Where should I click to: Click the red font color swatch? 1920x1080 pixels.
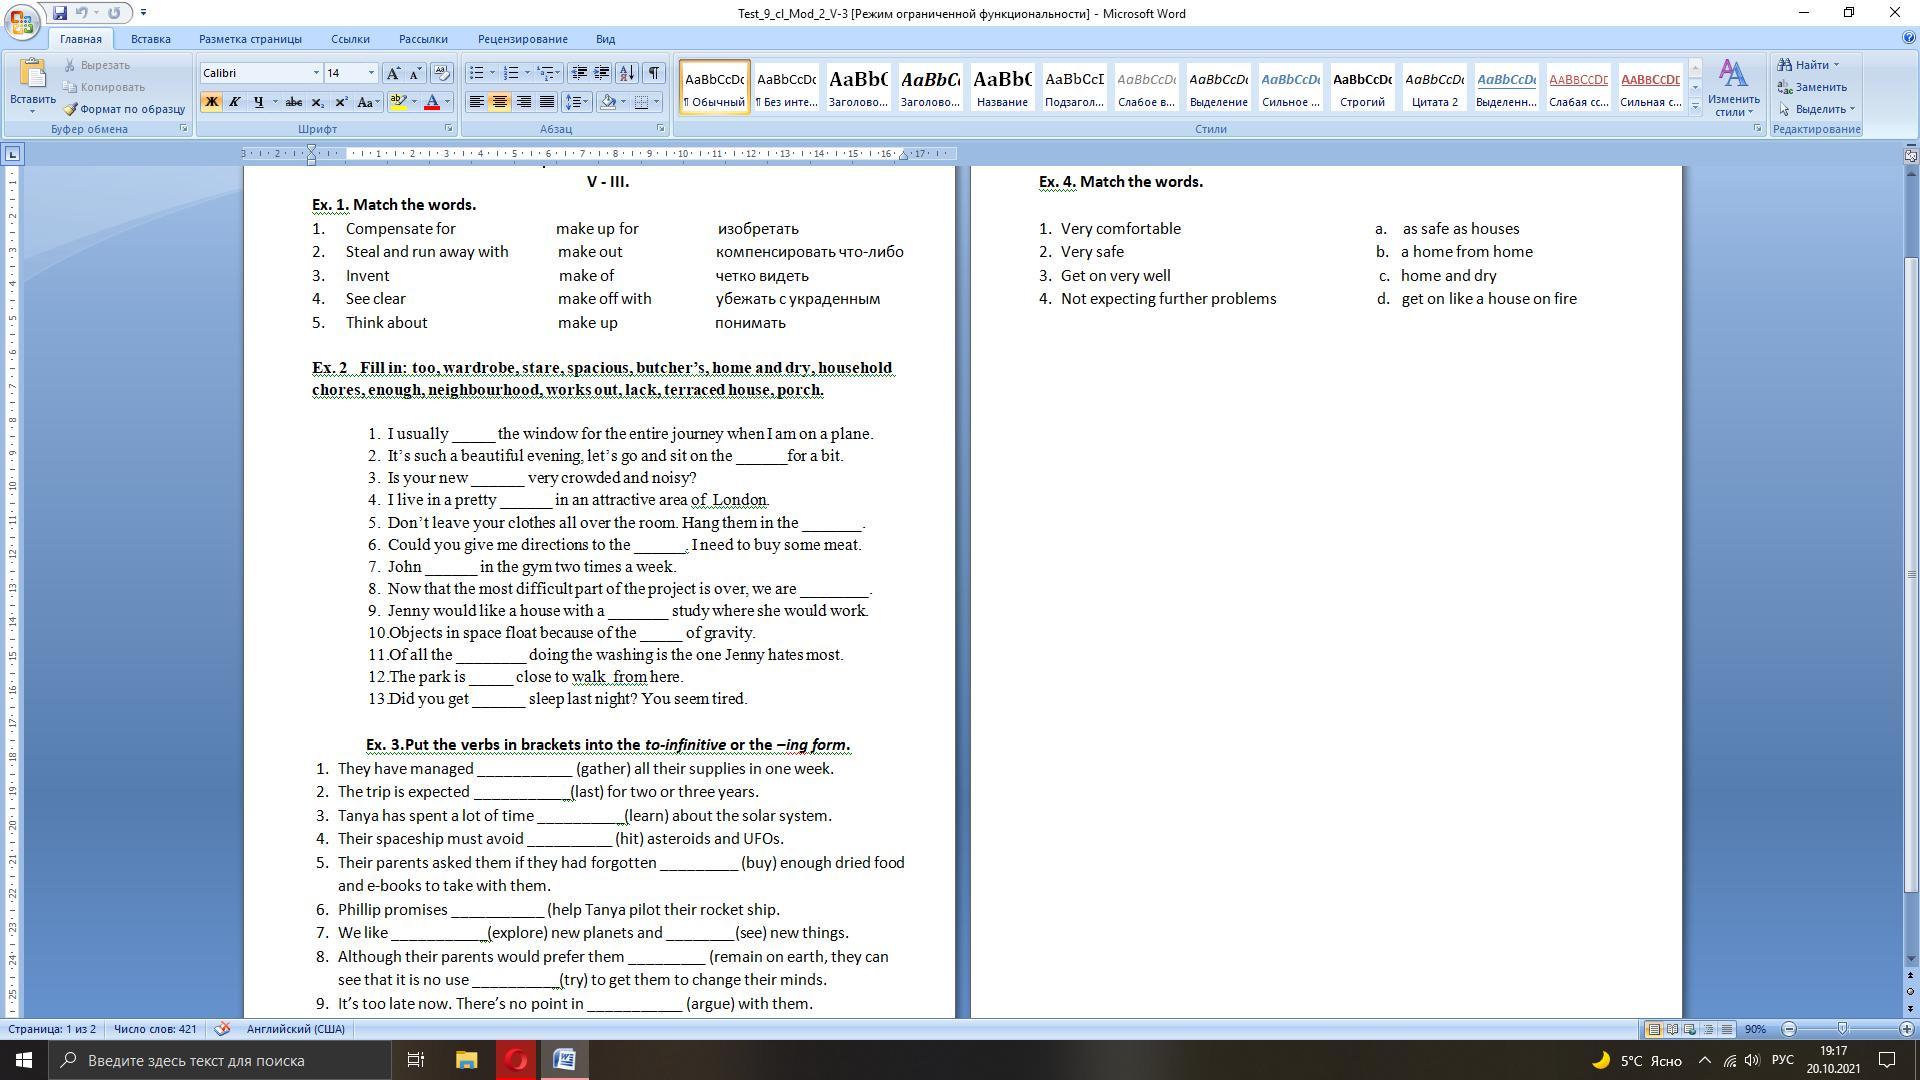coord(432,102)
